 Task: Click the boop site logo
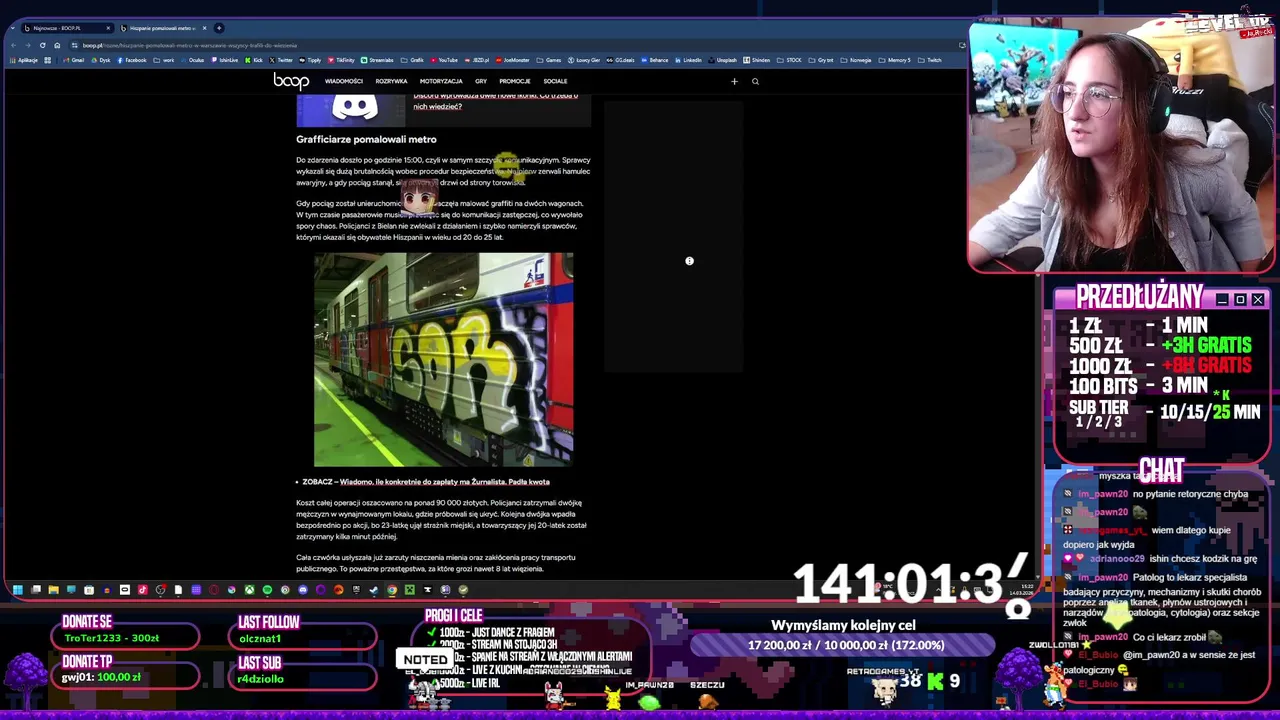point(291,81)
